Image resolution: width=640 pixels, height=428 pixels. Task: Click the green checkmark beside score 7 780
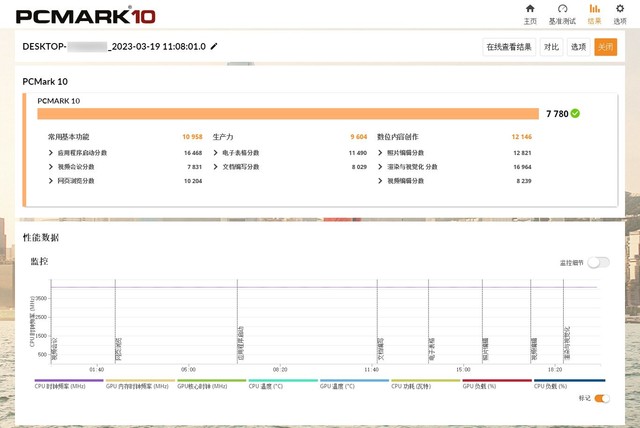[x=575, y=113]
